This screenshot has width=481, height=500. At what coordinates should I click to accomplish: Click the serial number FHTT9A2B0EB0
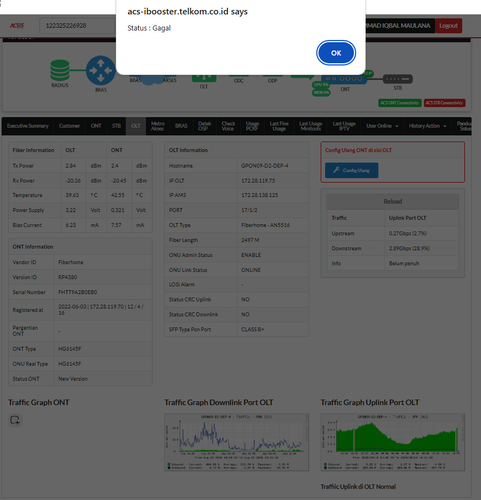coord(78,292)
